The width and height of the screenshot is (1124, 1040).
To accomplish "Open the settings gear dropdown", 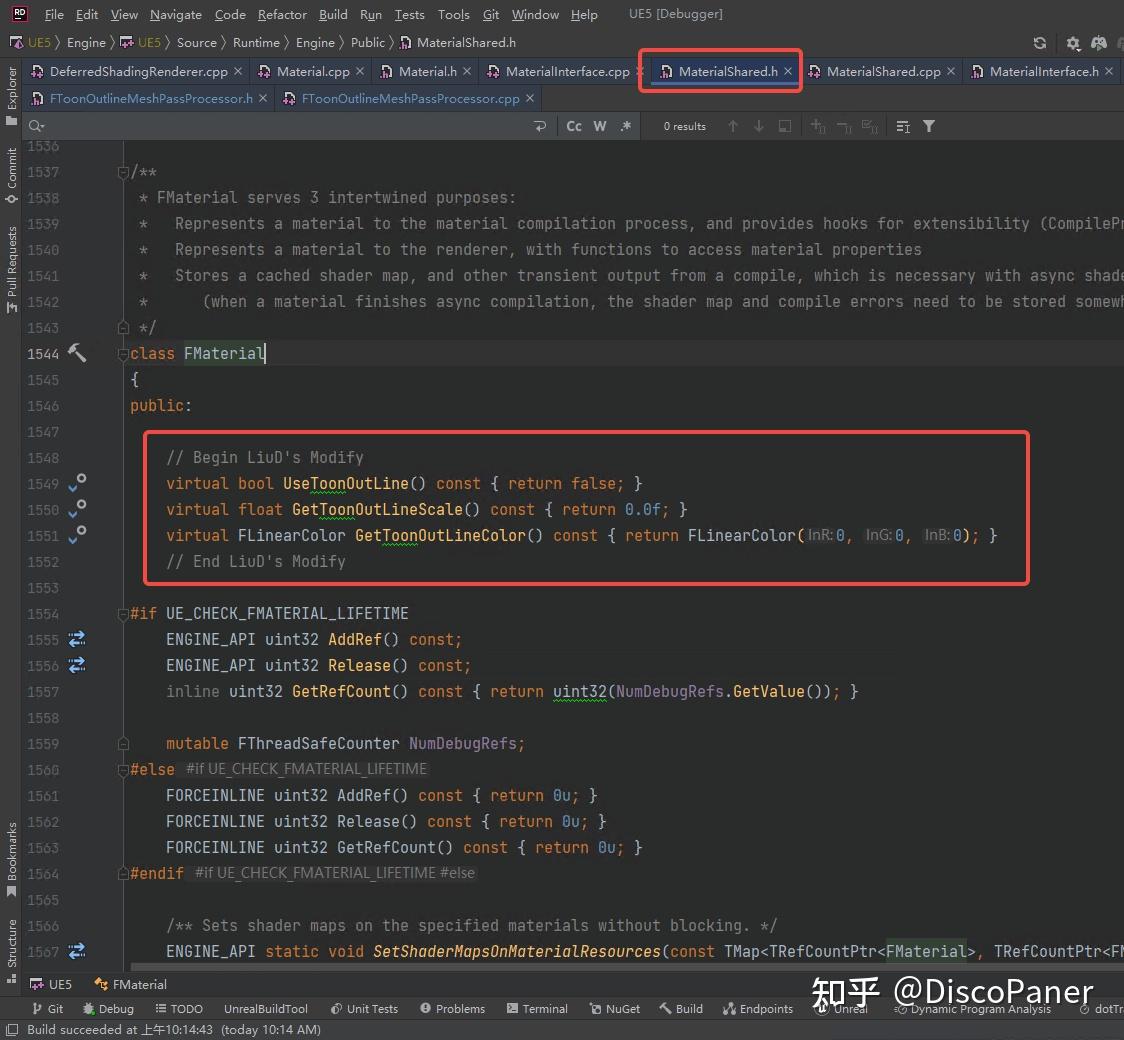I will [1072, 43].
